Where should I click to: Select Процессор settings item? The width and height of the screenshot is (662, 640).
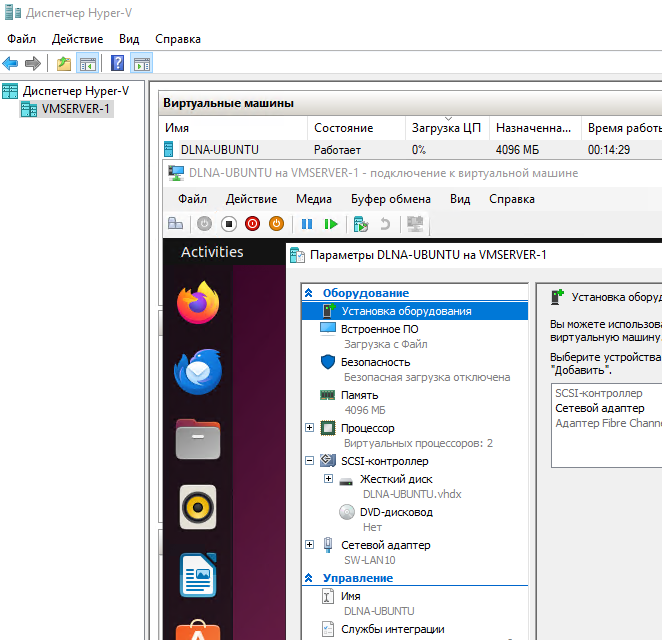(367, 428)
